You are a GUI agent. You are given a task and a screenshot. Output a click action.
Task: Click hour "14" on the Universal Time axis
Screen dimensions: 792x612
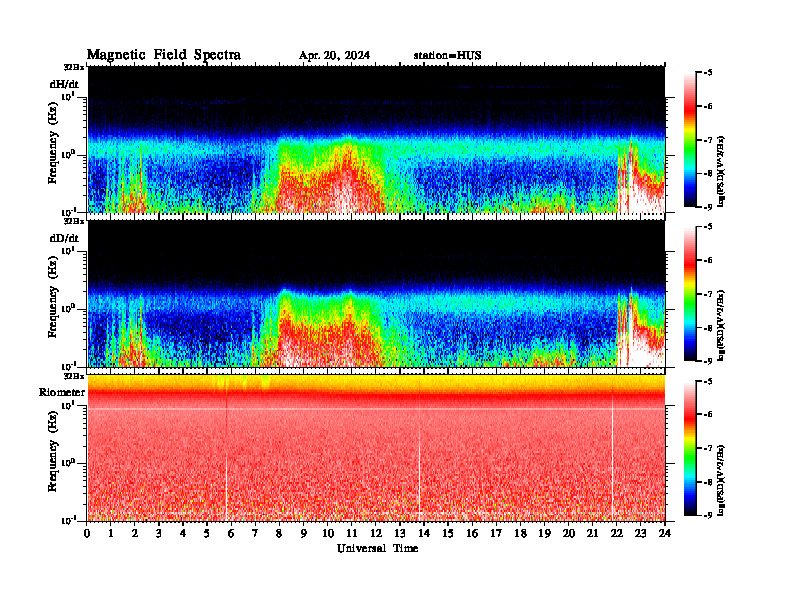(424, 533)
